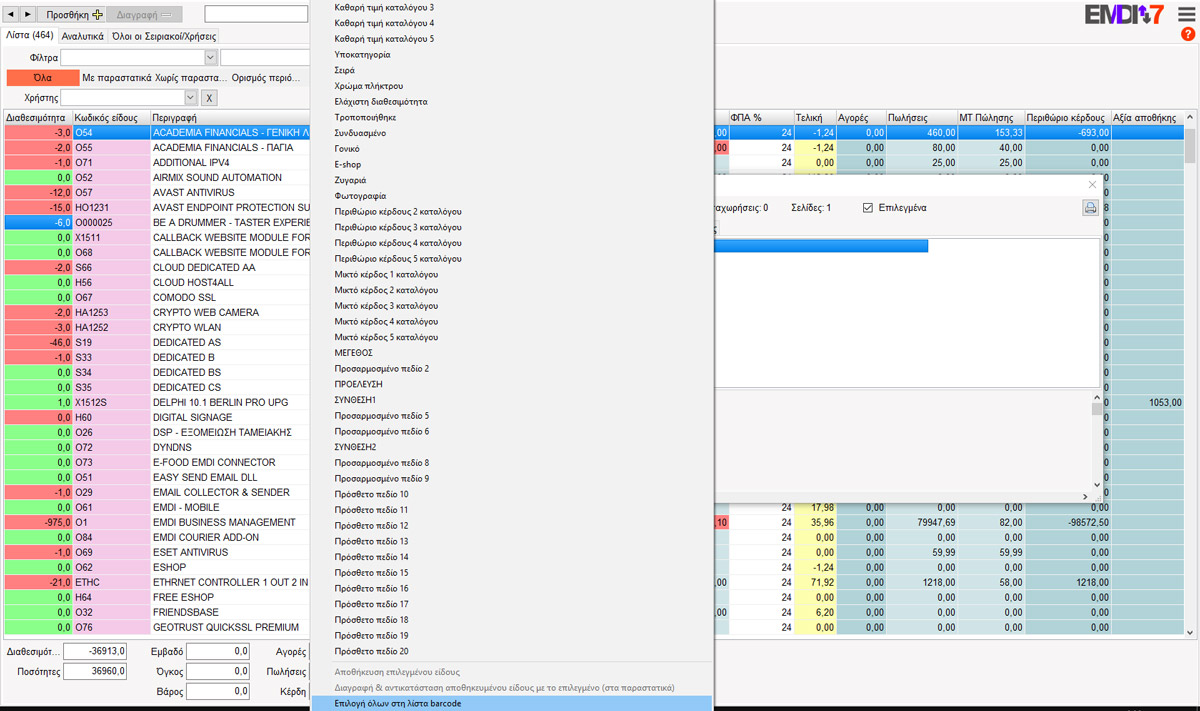Go to the next record arrow
Screen dimensions: 1200x711
[x=28, y=15]
